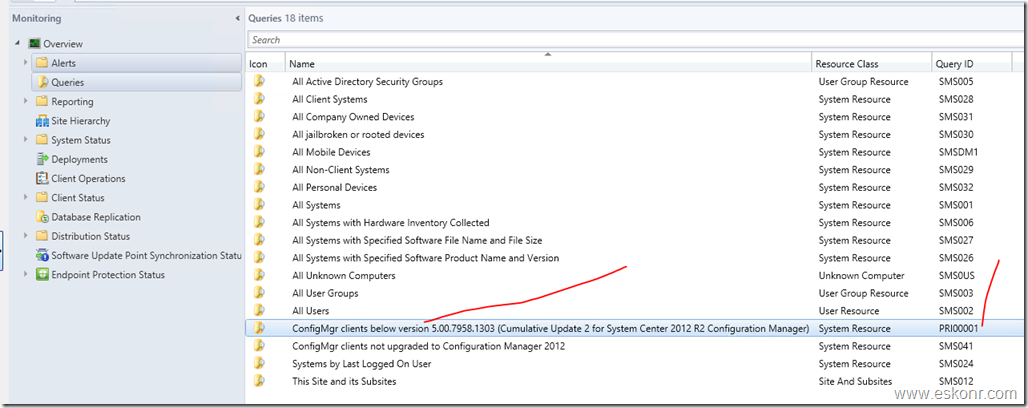Click the SMSDM1 Query ID cell
The image size is (1028, 408).
958,152
